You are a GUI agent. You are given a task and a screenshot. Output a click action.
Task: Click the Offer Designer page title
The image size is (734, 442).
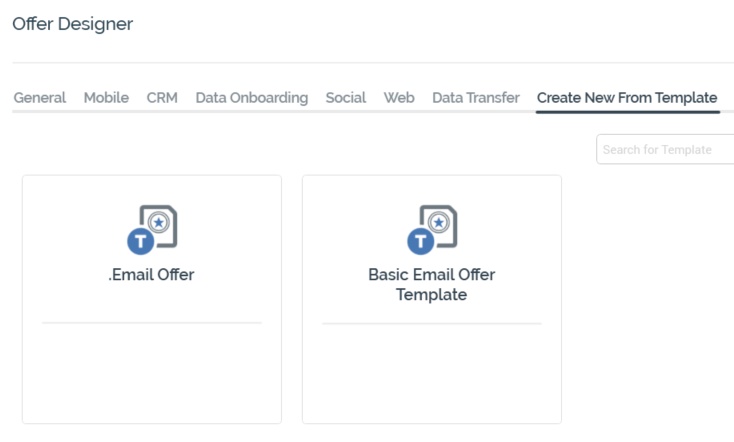[72, 23]
